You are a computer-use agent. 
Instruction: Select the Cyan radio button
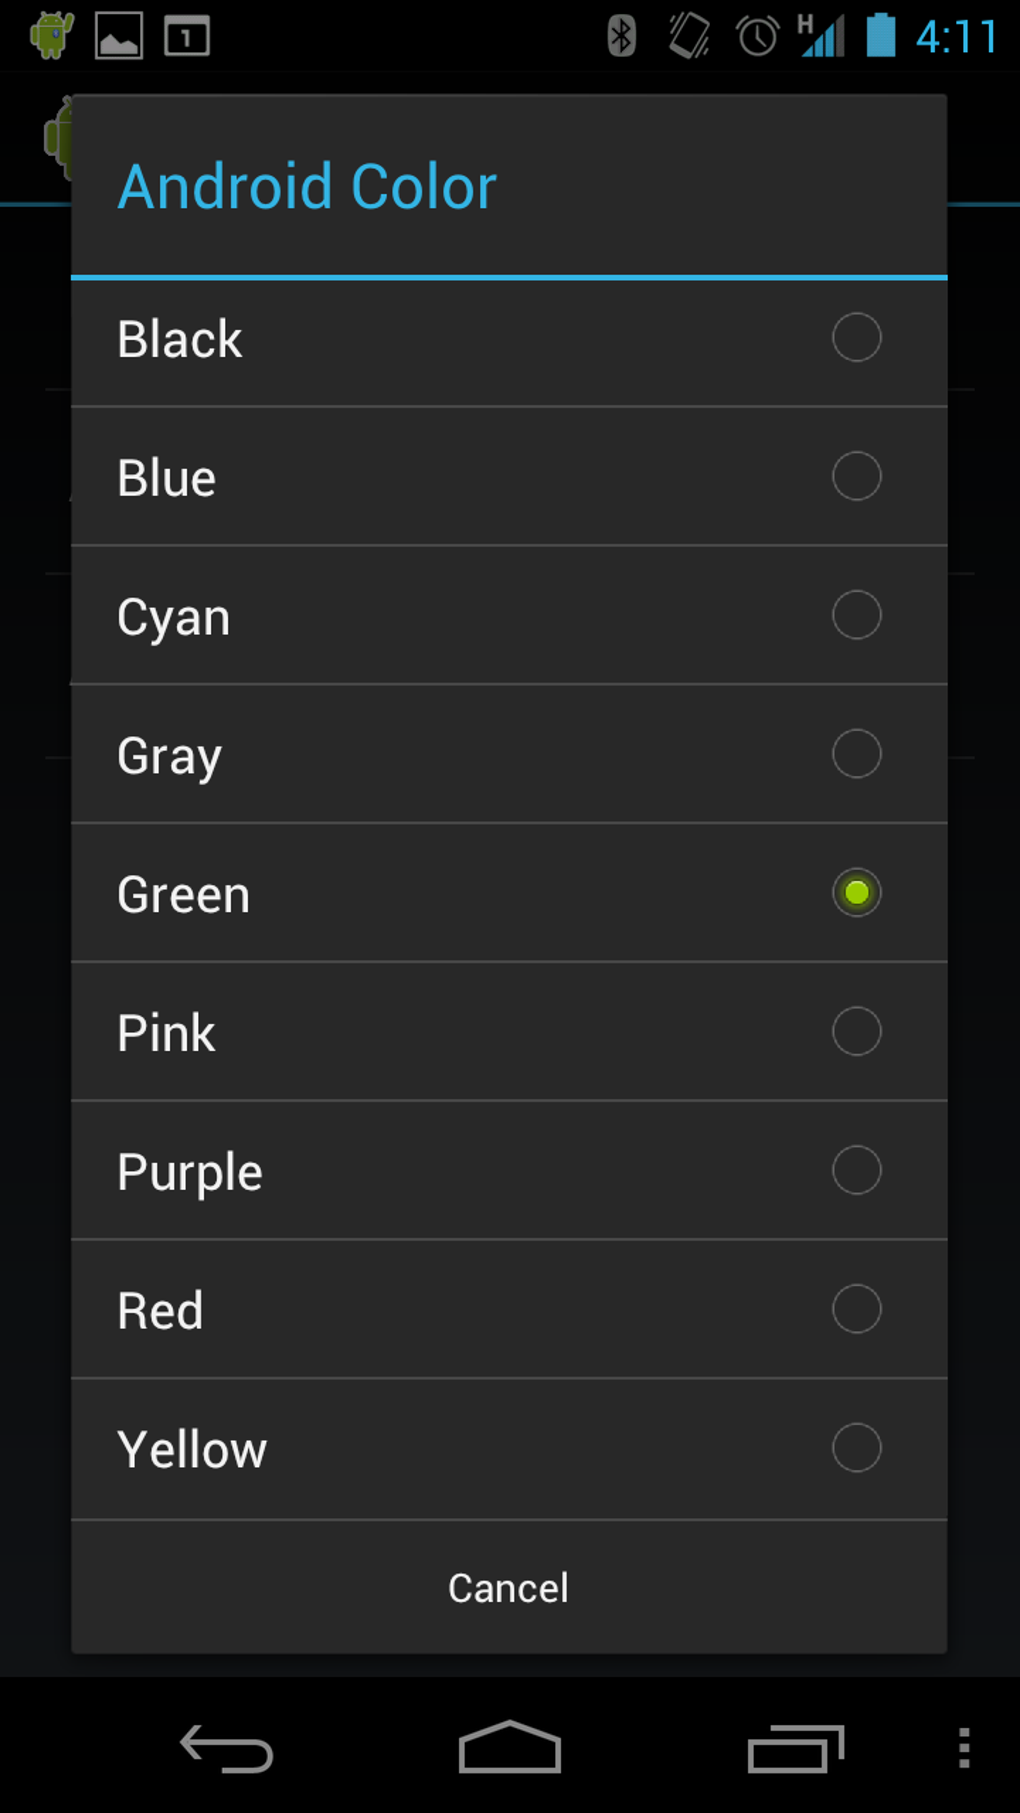pyautogui.click(x=856, y=615)
